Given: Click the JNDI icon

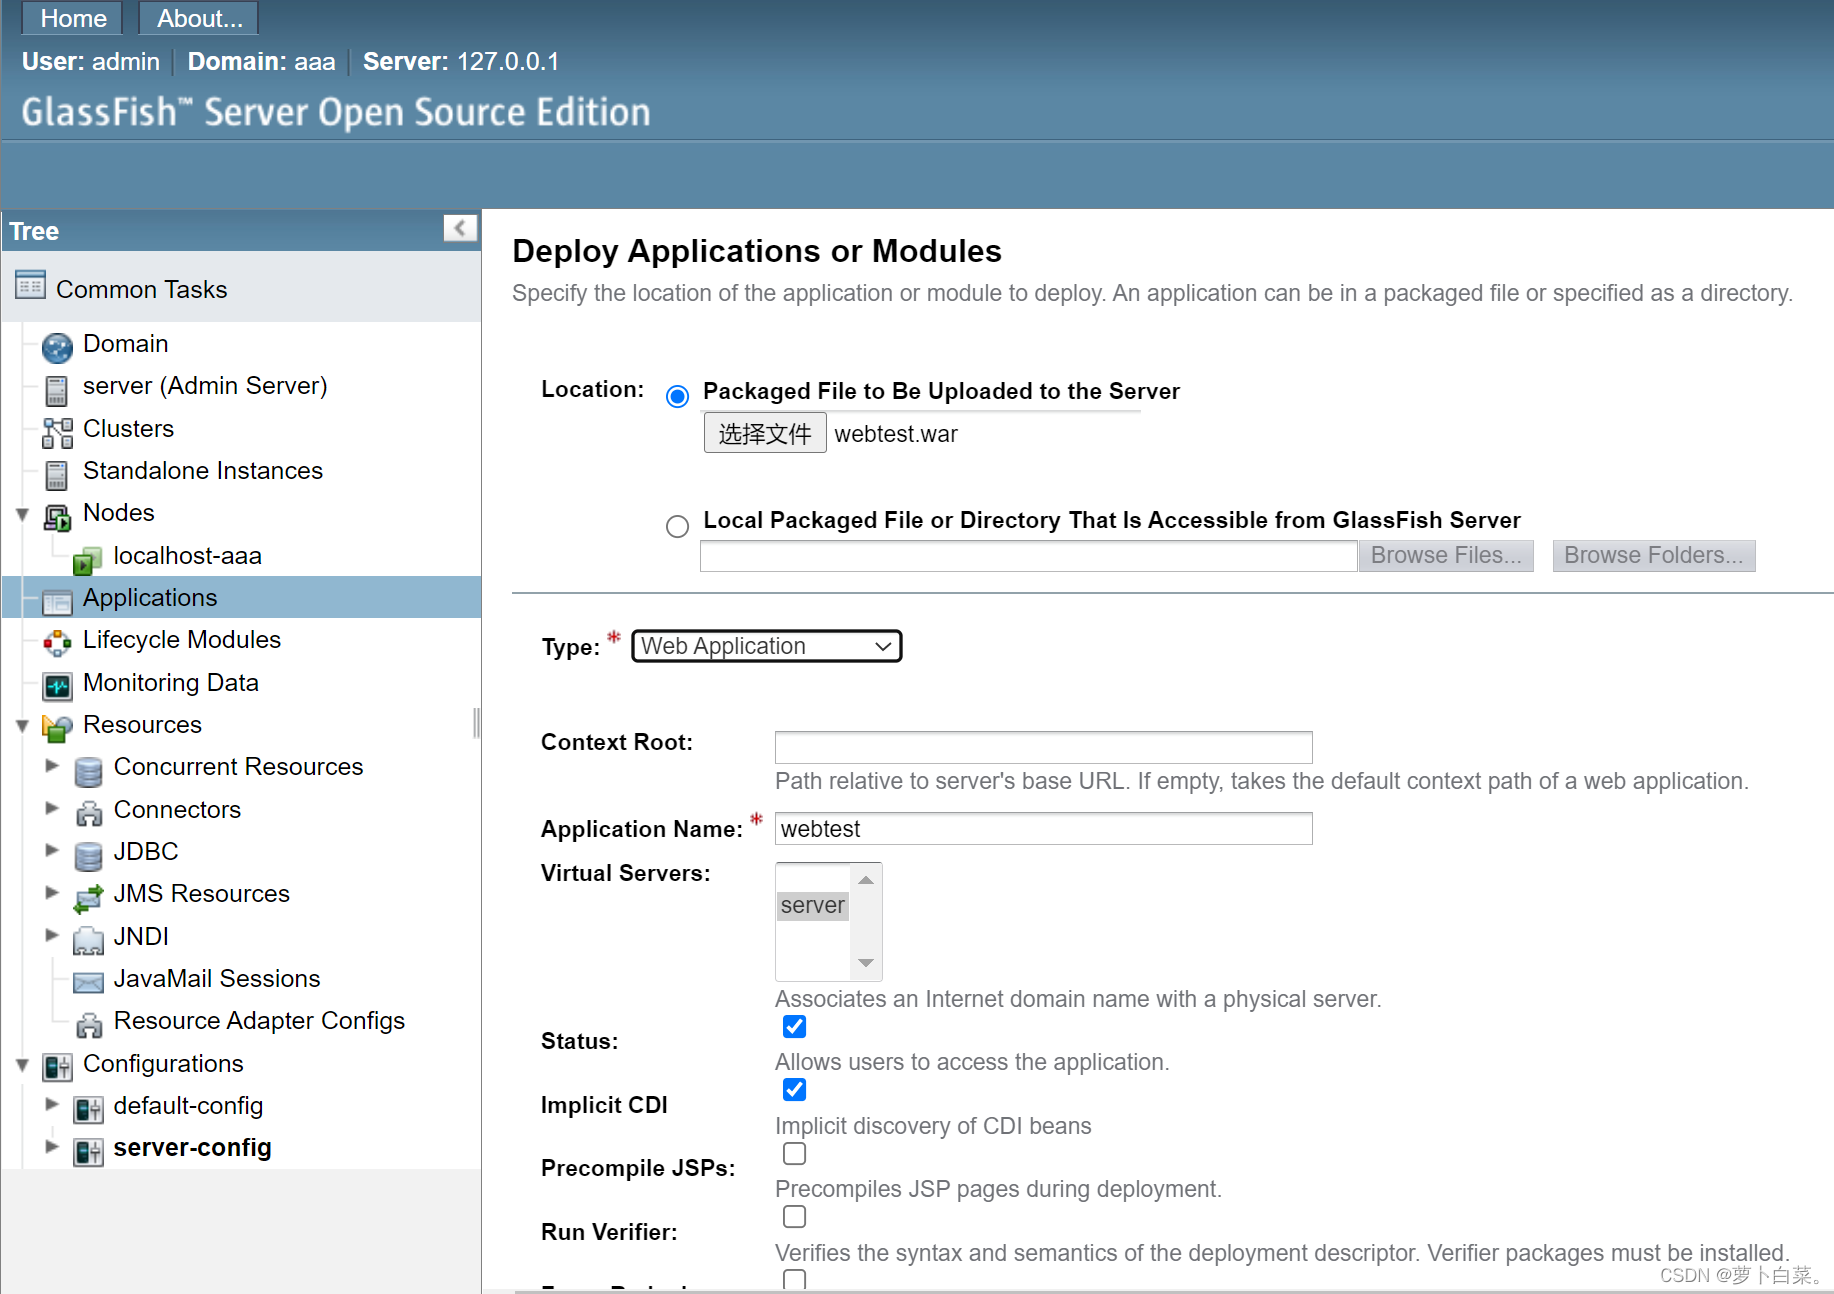Looking at the screenshot, I should pos(88,940).
